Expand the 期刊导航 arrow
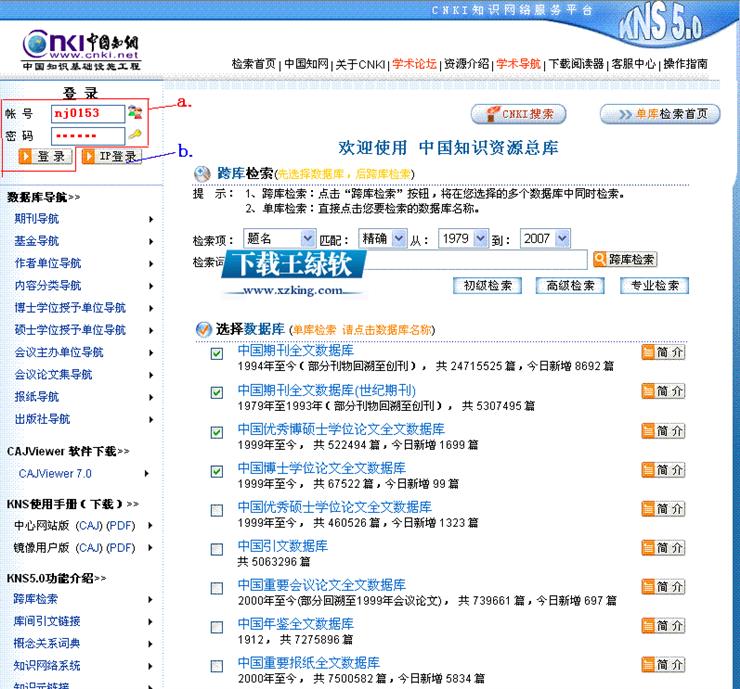 (x=151, y=219)
